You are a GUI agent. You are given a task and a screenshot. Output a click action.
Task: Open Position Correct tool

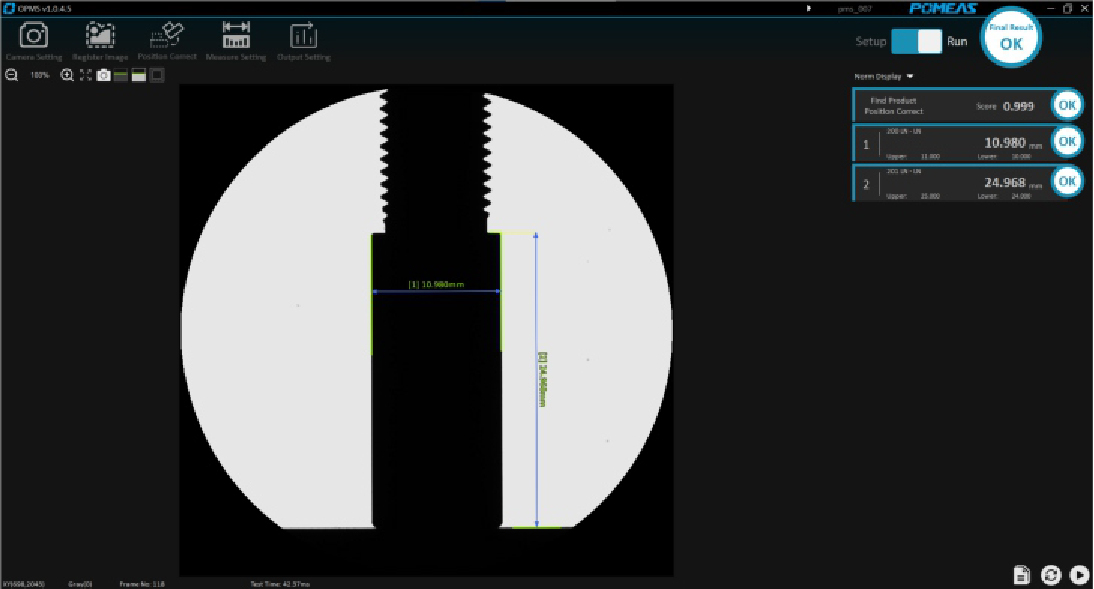pyautogui.click(x=167, y=41)
